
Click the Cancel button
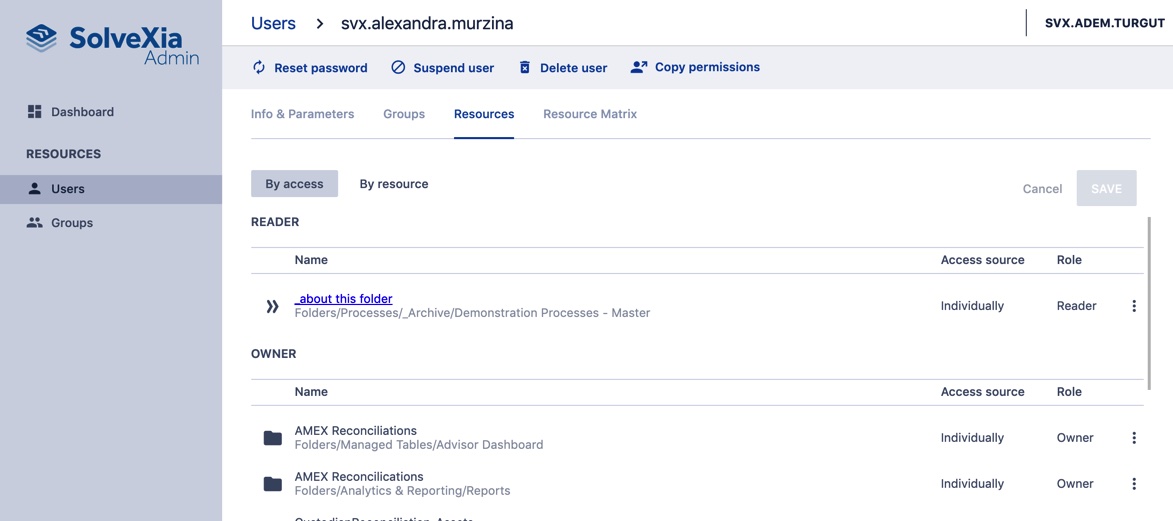click(x=1042, y=189)
